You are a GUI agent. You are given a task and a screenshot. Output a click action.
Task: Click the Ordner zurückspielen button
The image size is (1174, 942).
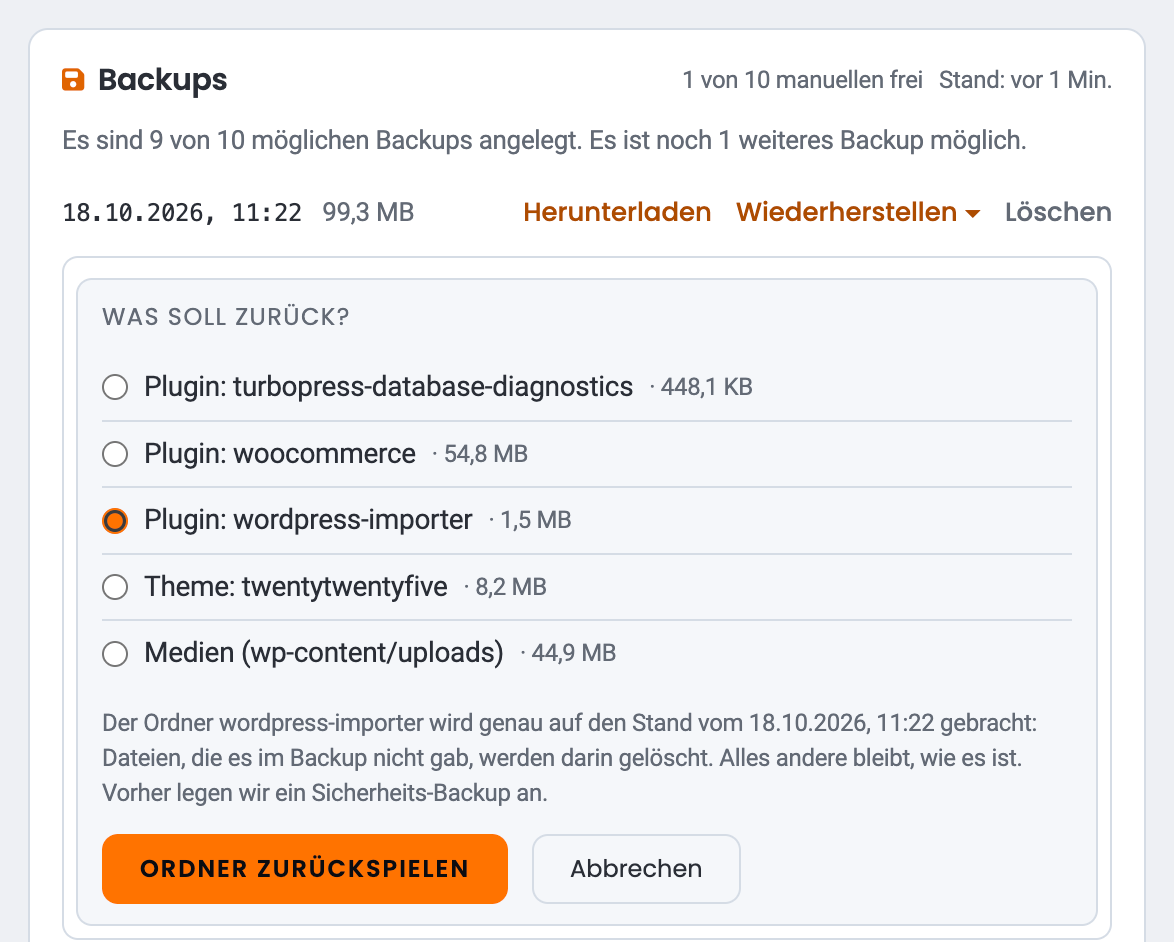[x=305, y=869]
